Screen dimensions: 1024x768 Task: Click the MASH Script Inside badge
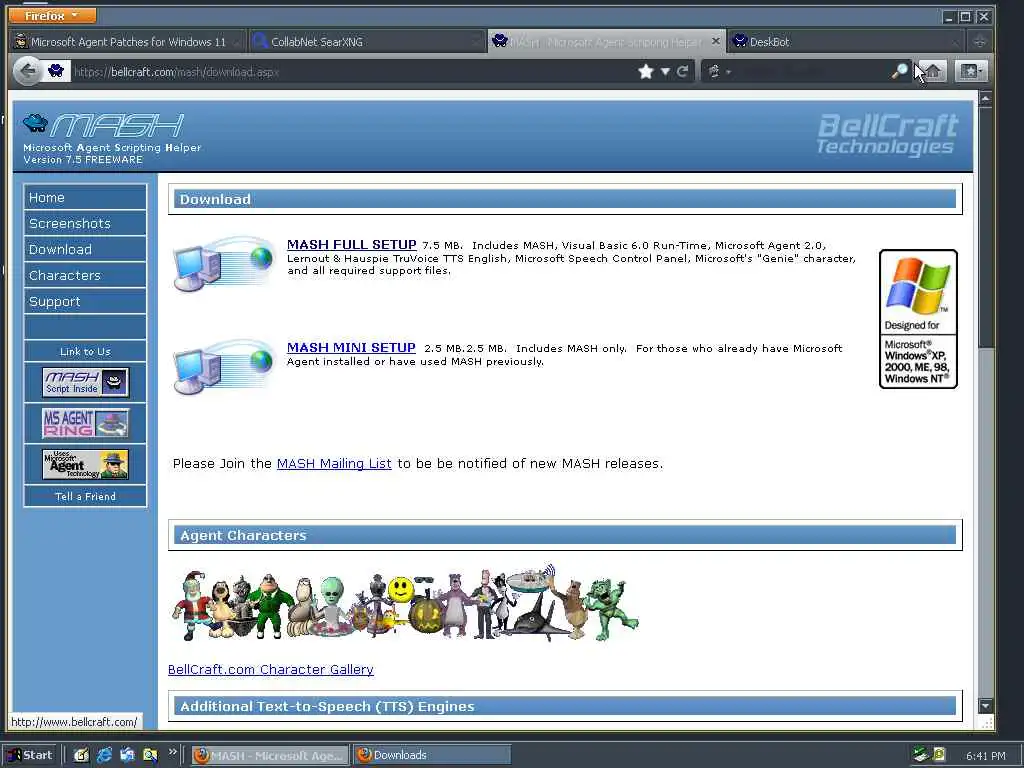86,382
